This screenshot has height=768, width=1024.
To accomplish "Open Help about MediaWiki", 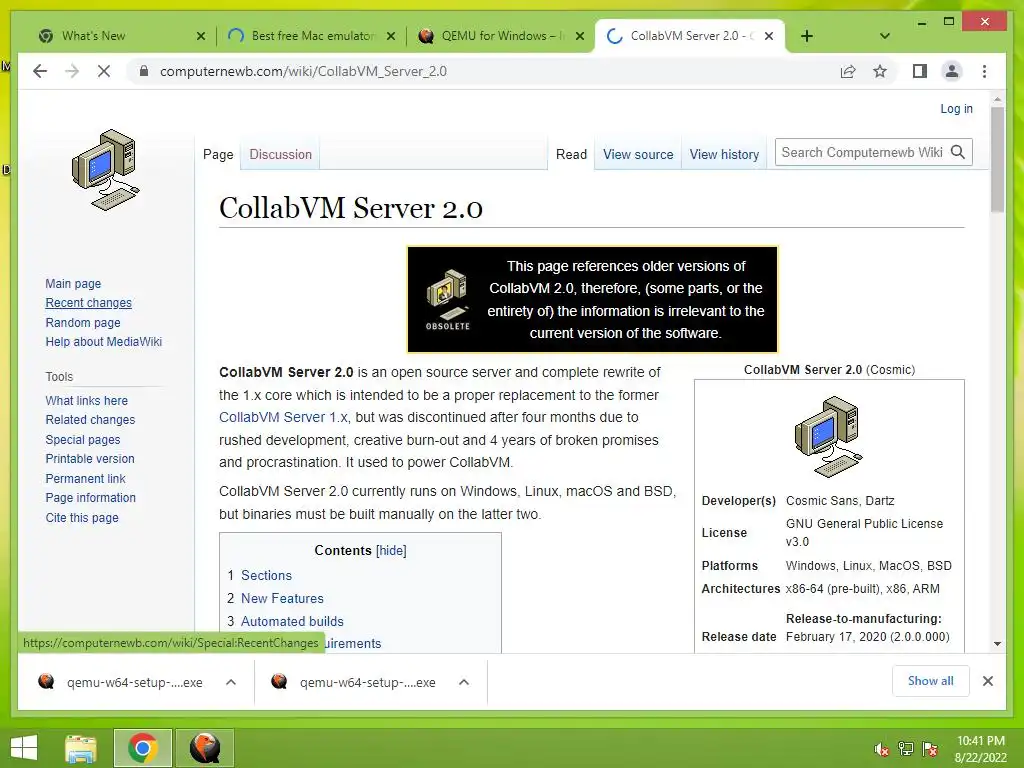I will [103, 342].
